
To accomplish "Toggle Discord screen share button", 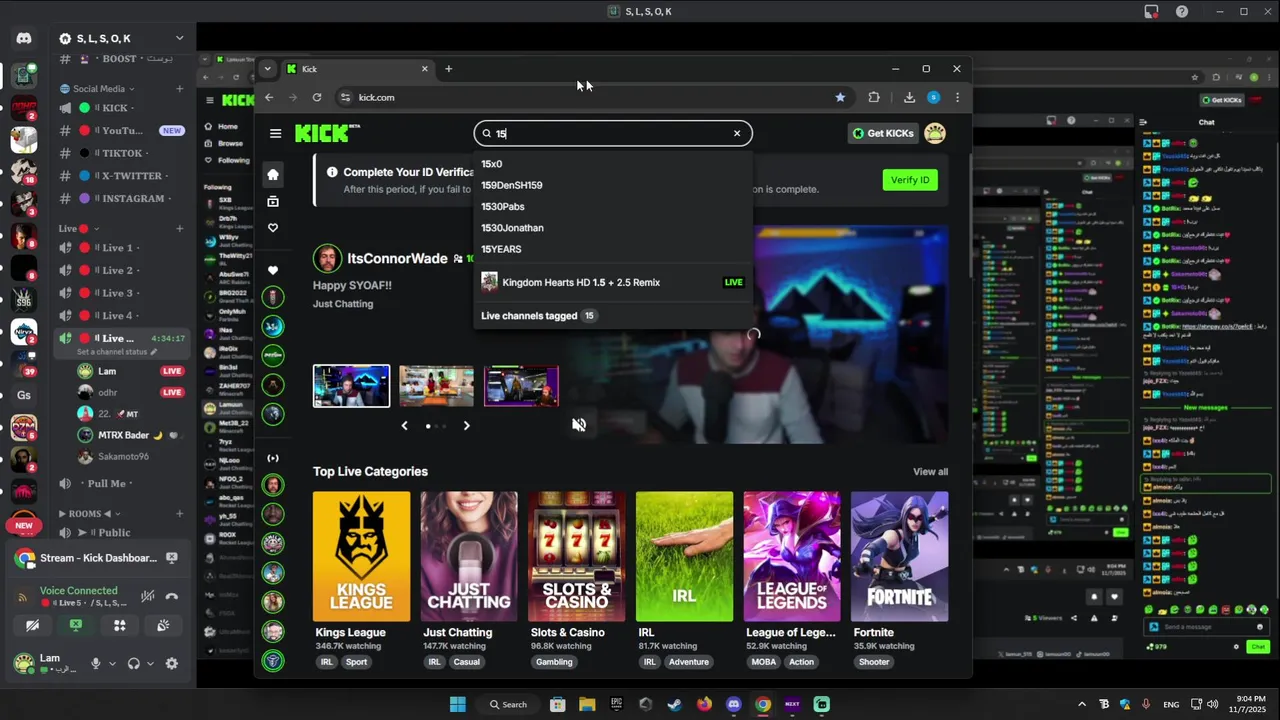I will click(76, 625).
